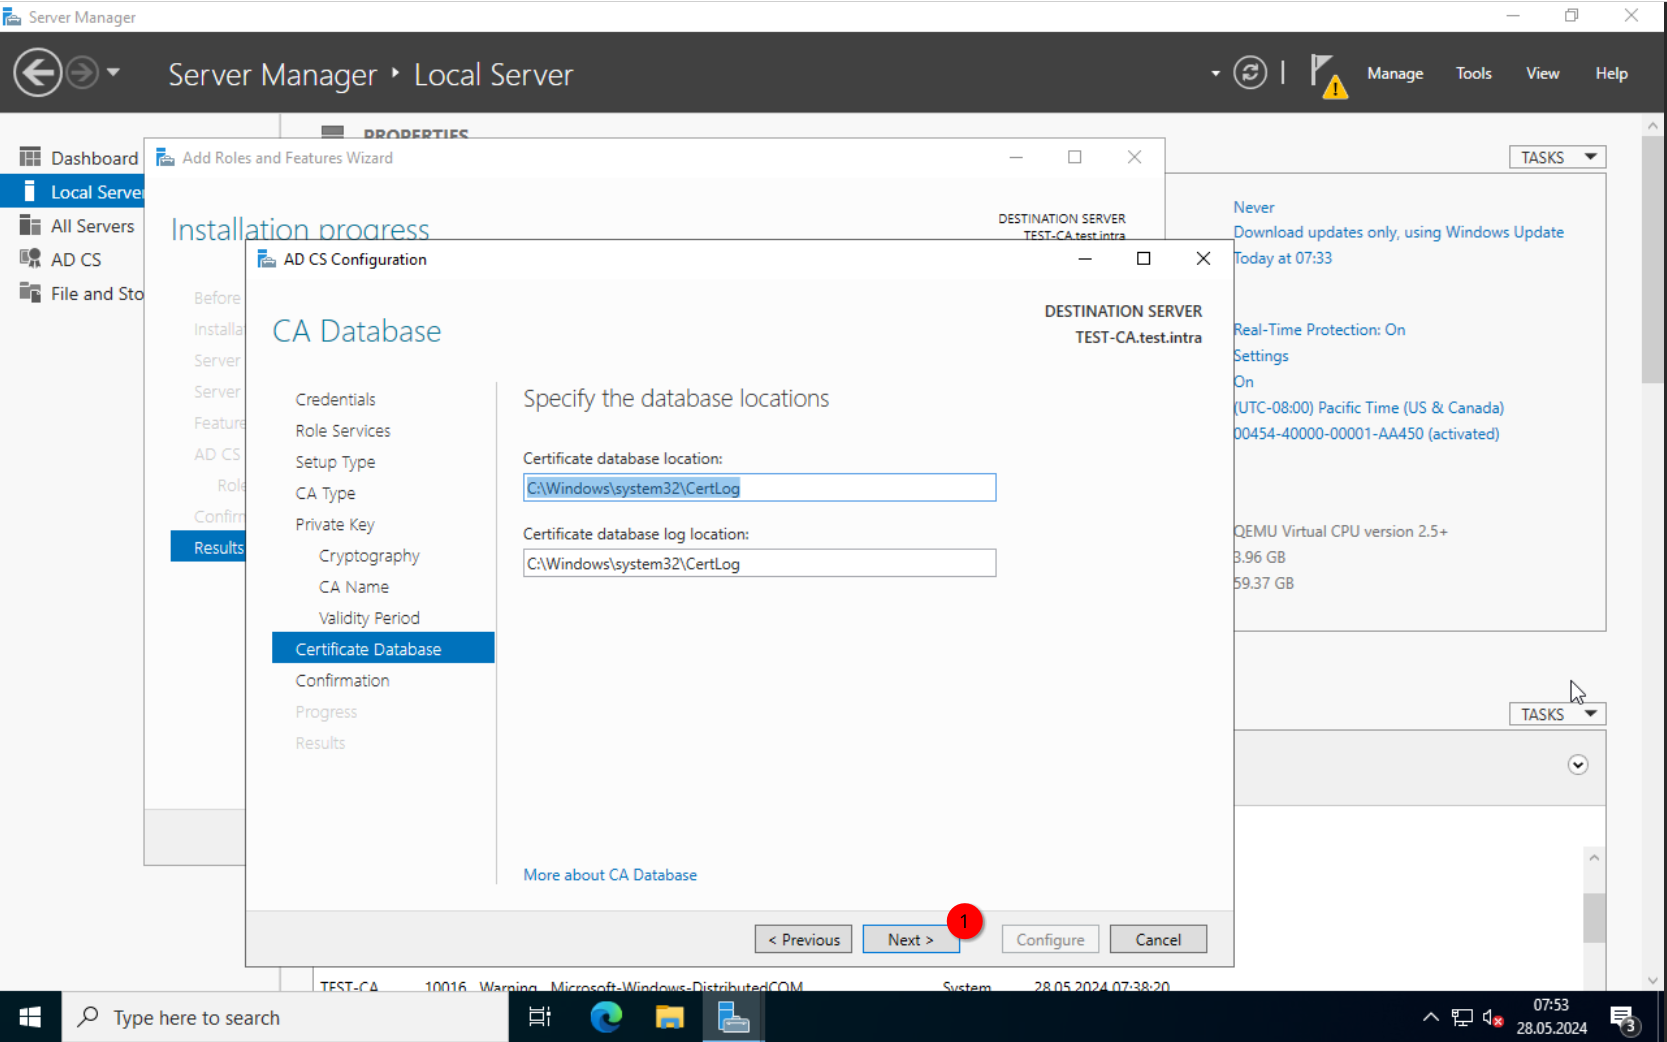Minimize the AD CS Configuration dialog

(x=1085, y=258)
